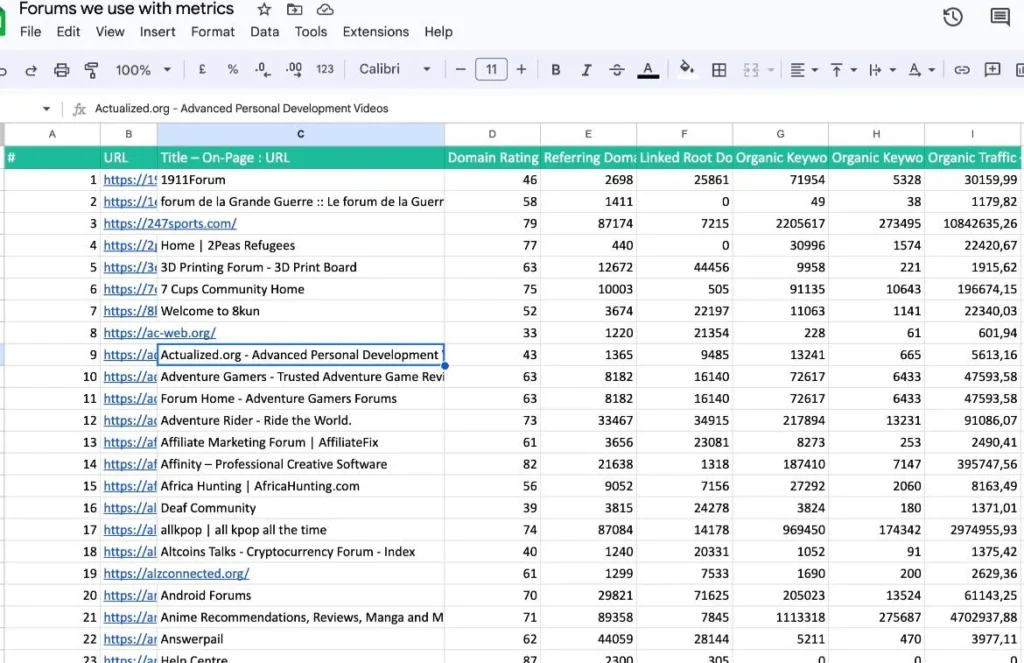Viewport: 1024px width, 663px height.
Task: Select column A header
Action: [x=52, y=134]
